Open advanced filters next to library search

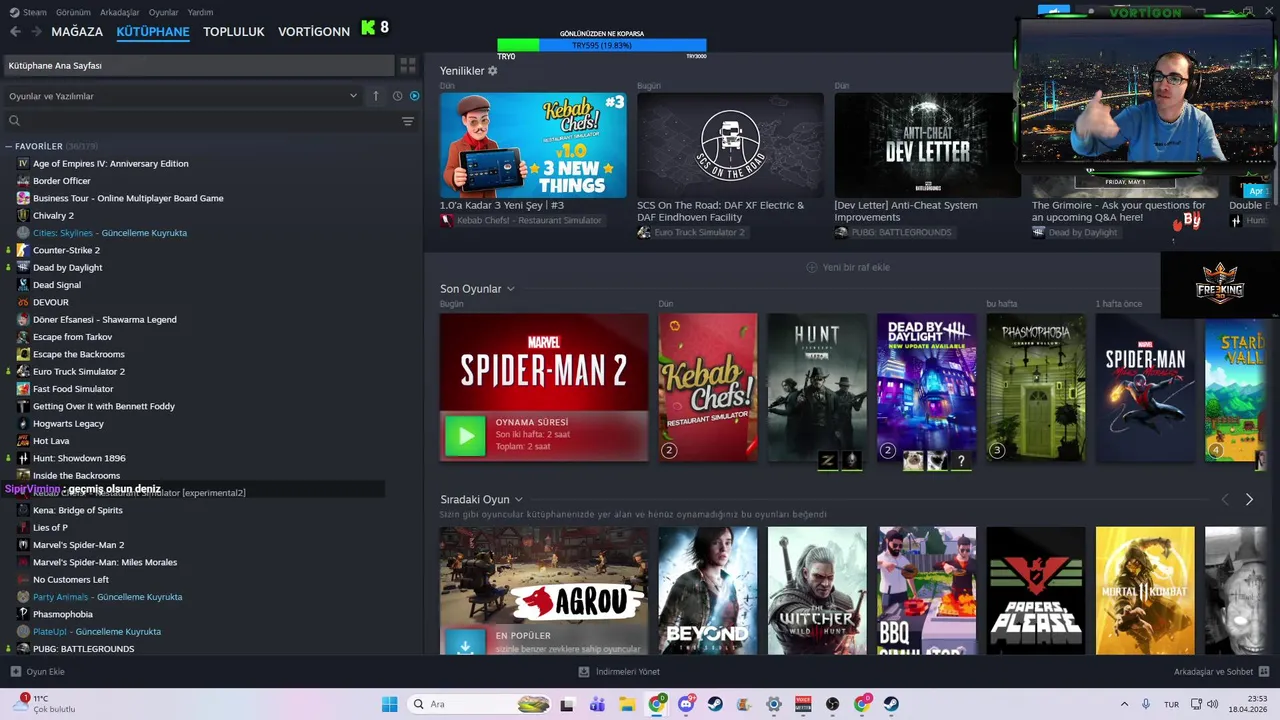tap(408, 121)
